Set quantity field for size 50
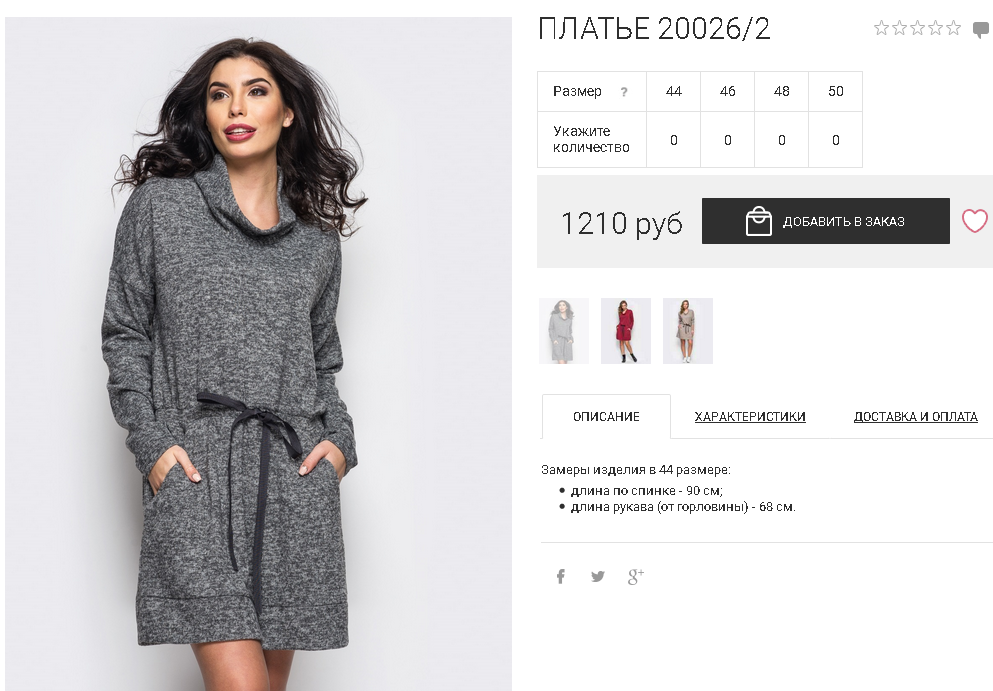 (x=835, y=140)
